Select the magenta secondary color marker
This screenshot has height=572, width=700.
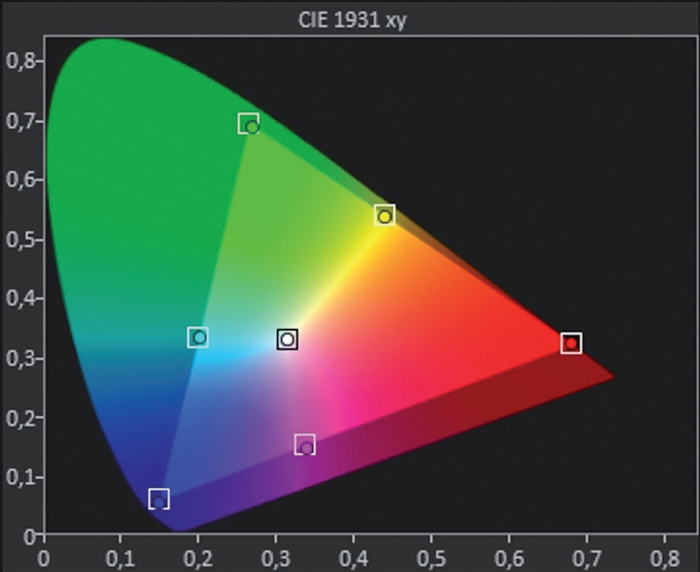(x=305, y=445)
